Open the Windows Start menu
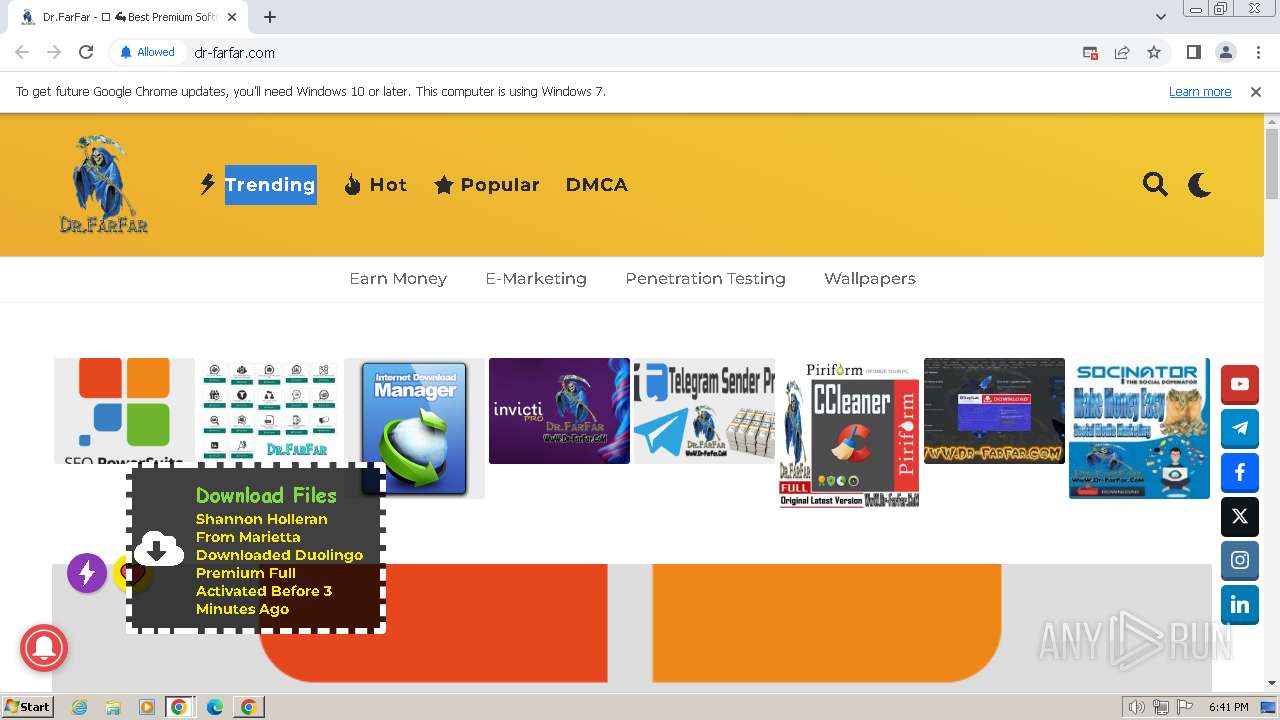Image resolution: width=1280 pixels, height=720 pixels. point(28,706)
